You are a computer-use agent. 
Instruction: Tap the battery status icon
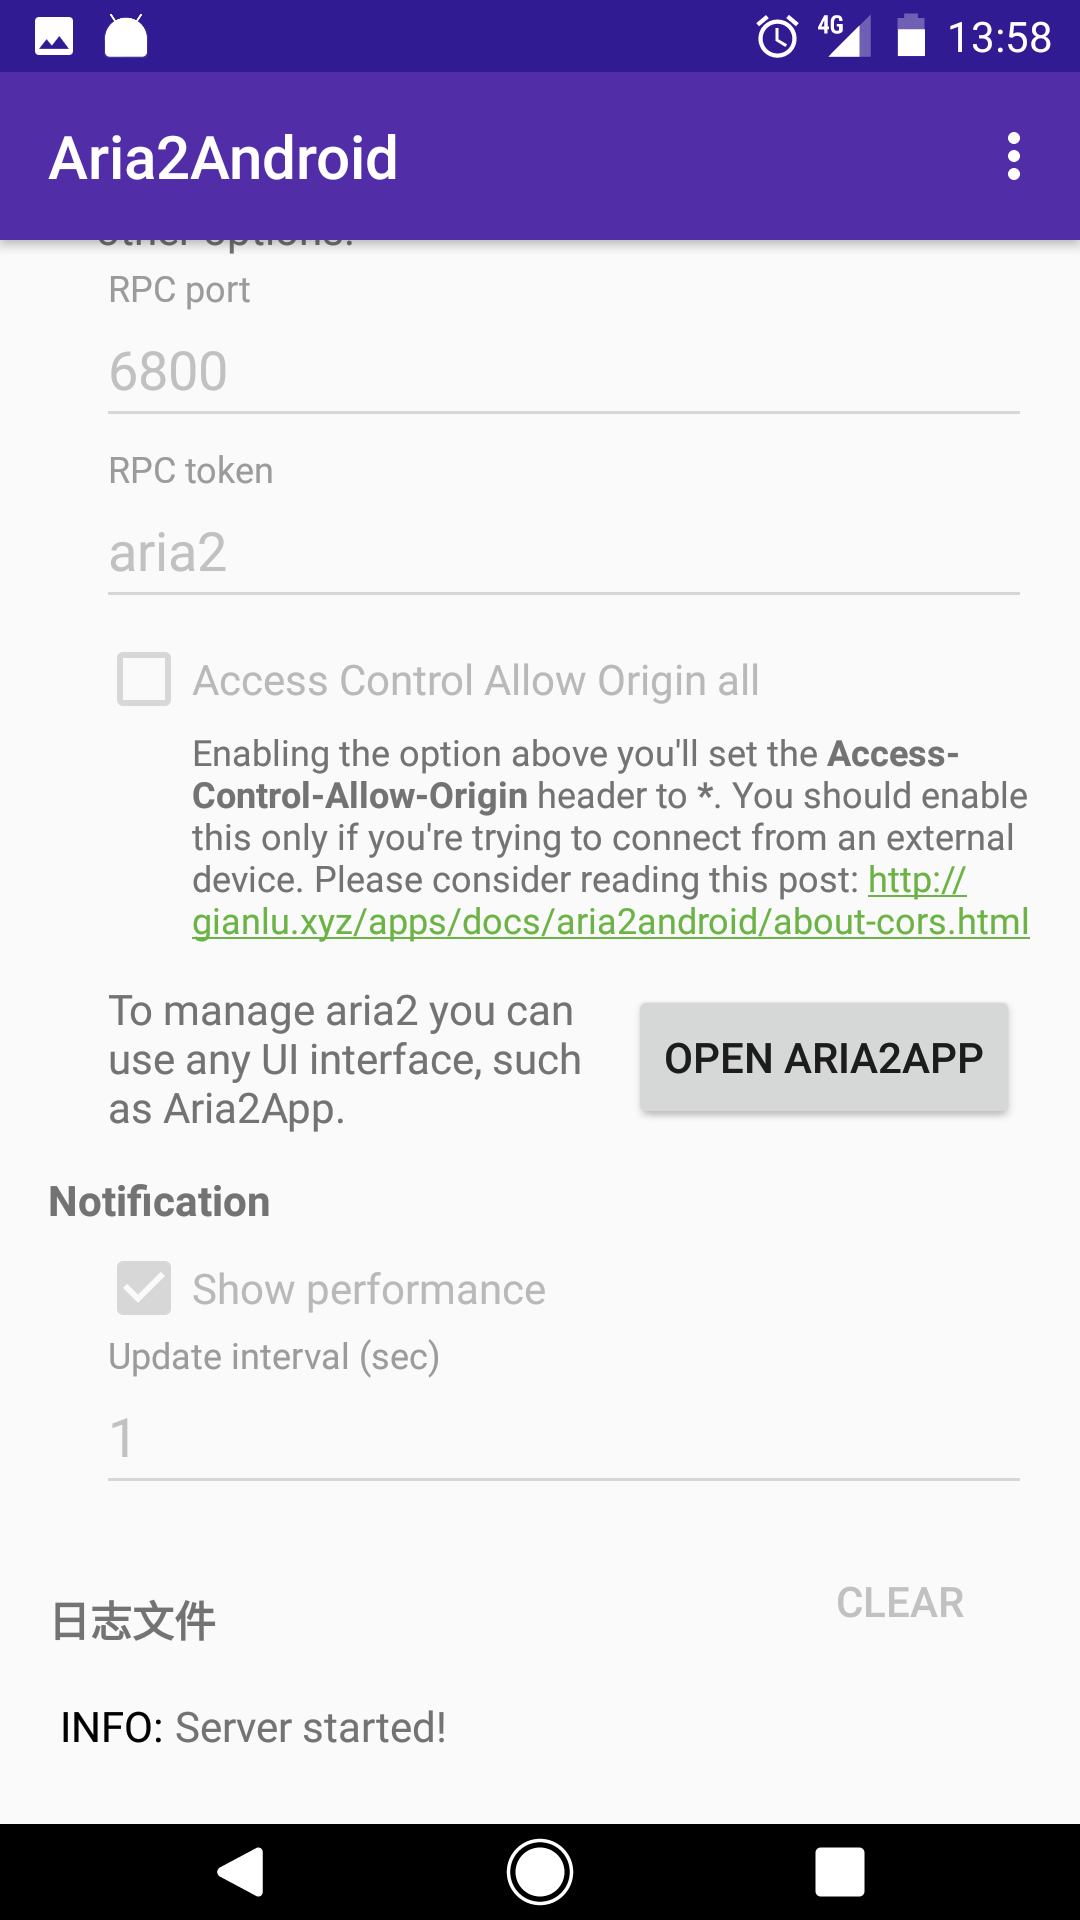click(910, 37)
